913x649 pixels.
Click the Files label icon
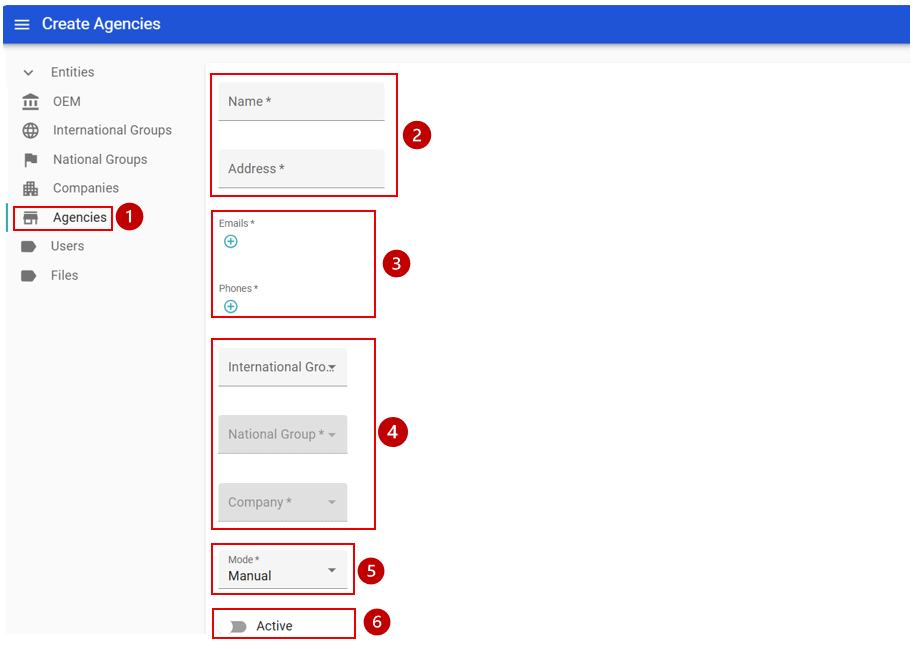coord(29,276)
